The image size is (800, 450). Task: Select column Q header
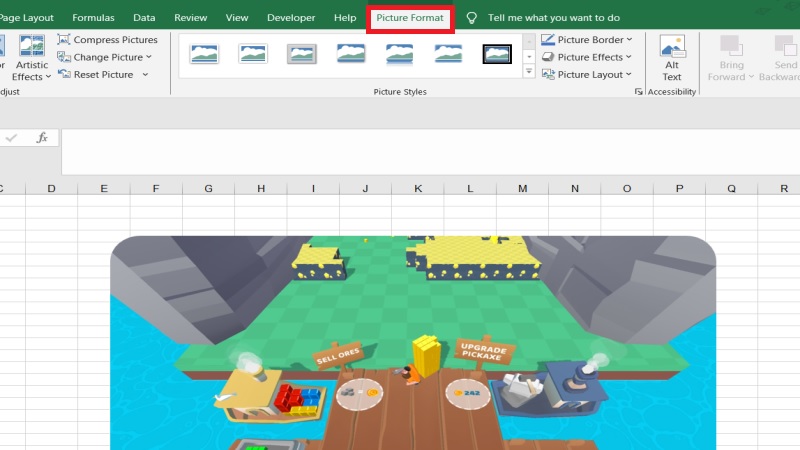732,188
